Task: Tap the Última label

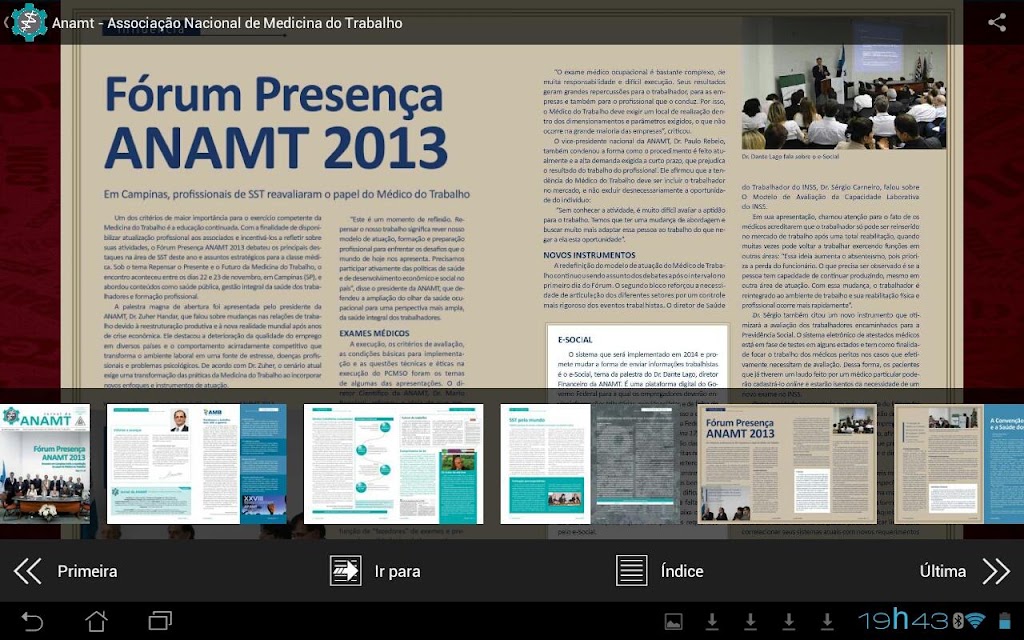Action: (942, 571)
